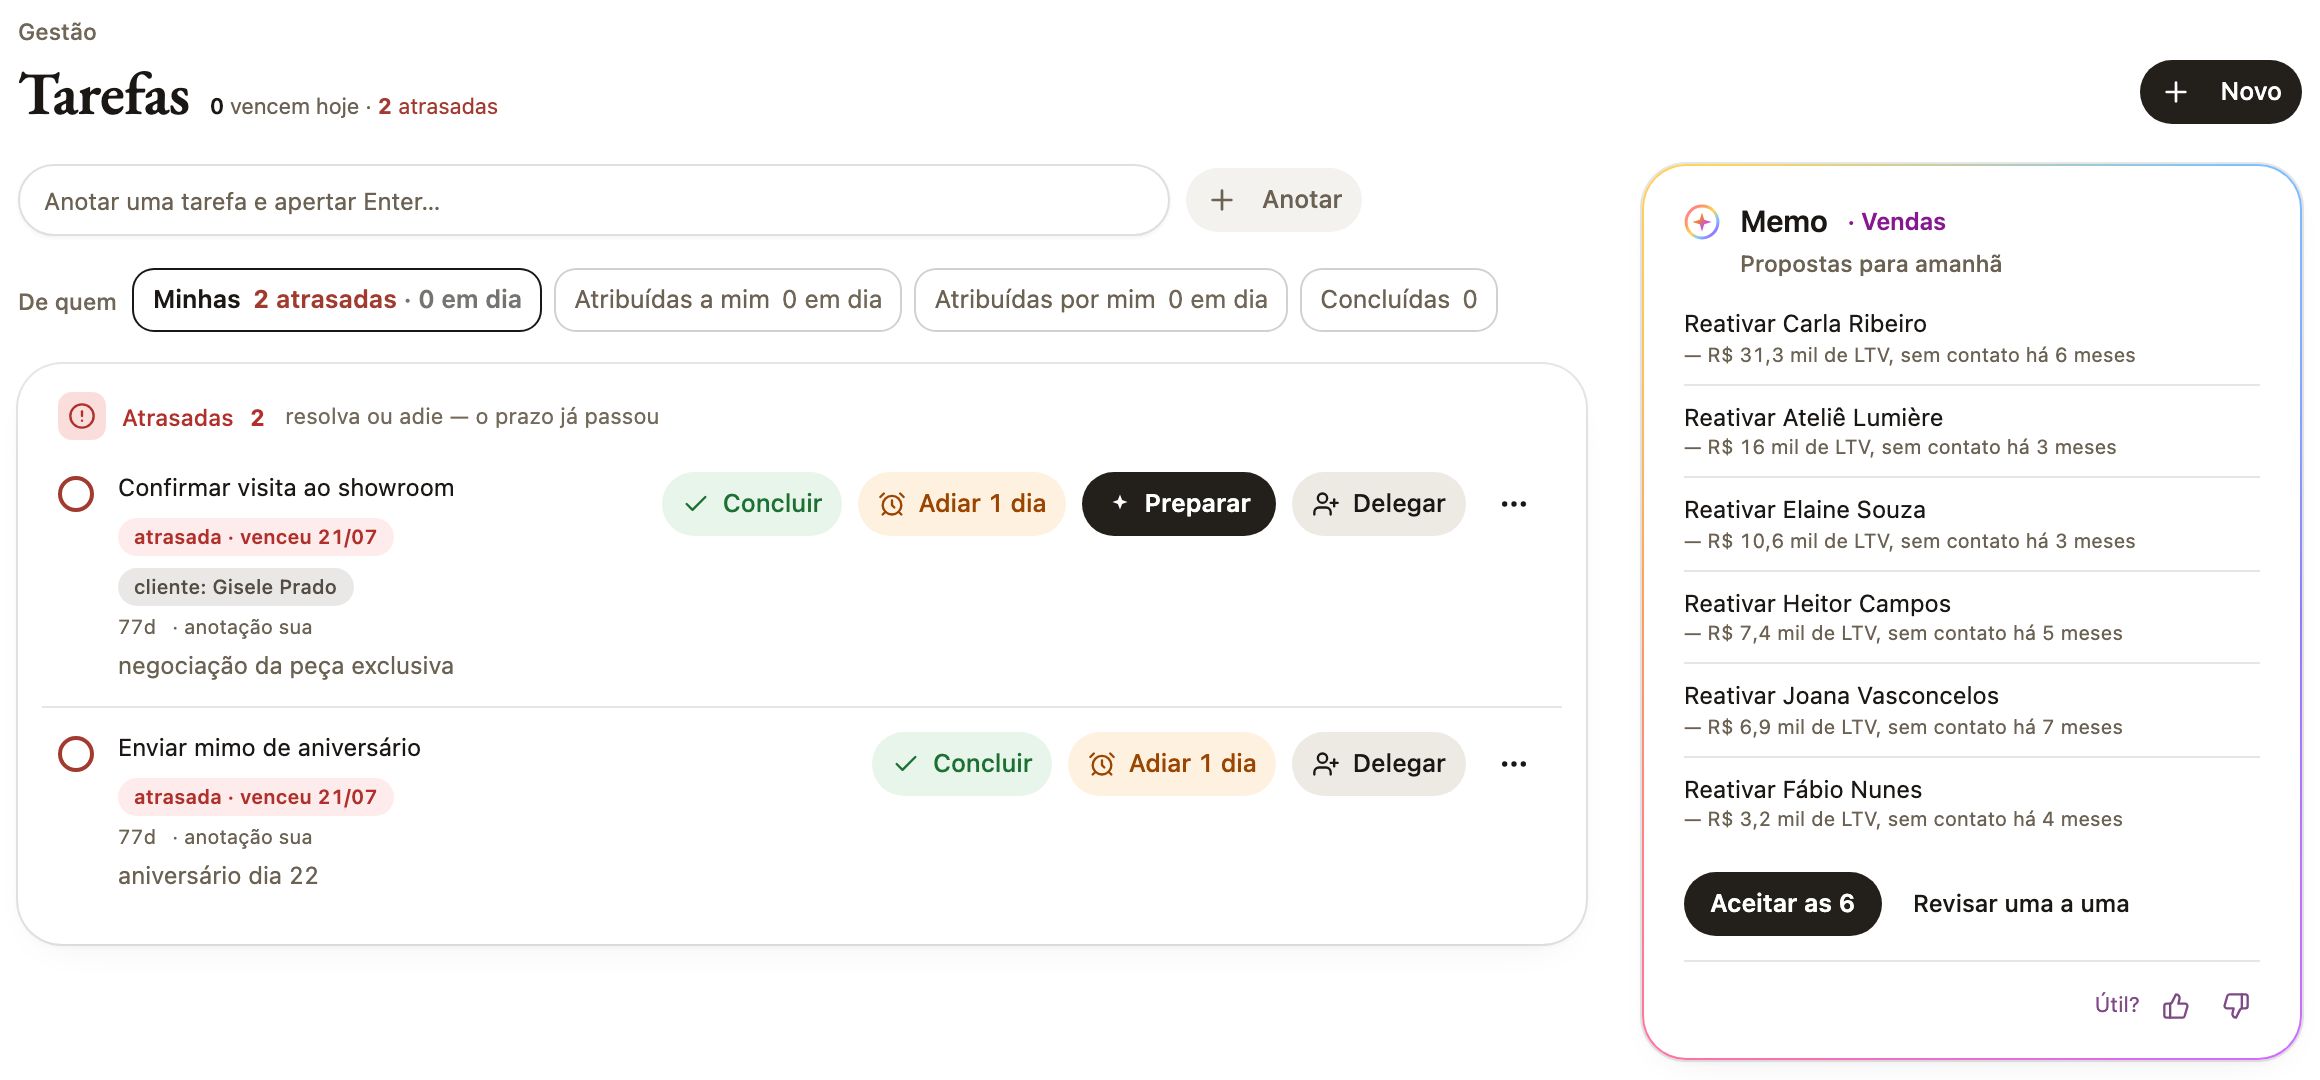This screenshot has height=1080, width=2320.
Task: Open the Atribuídas por mim tab
Action: [x=1101, y=300]
